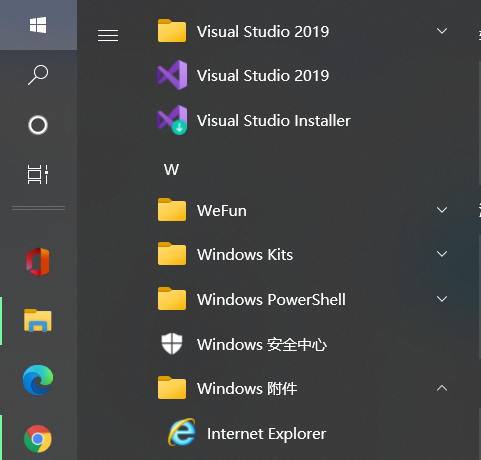Open File Explorer from the taskbar
481x460 pixels.
[38, 320]
